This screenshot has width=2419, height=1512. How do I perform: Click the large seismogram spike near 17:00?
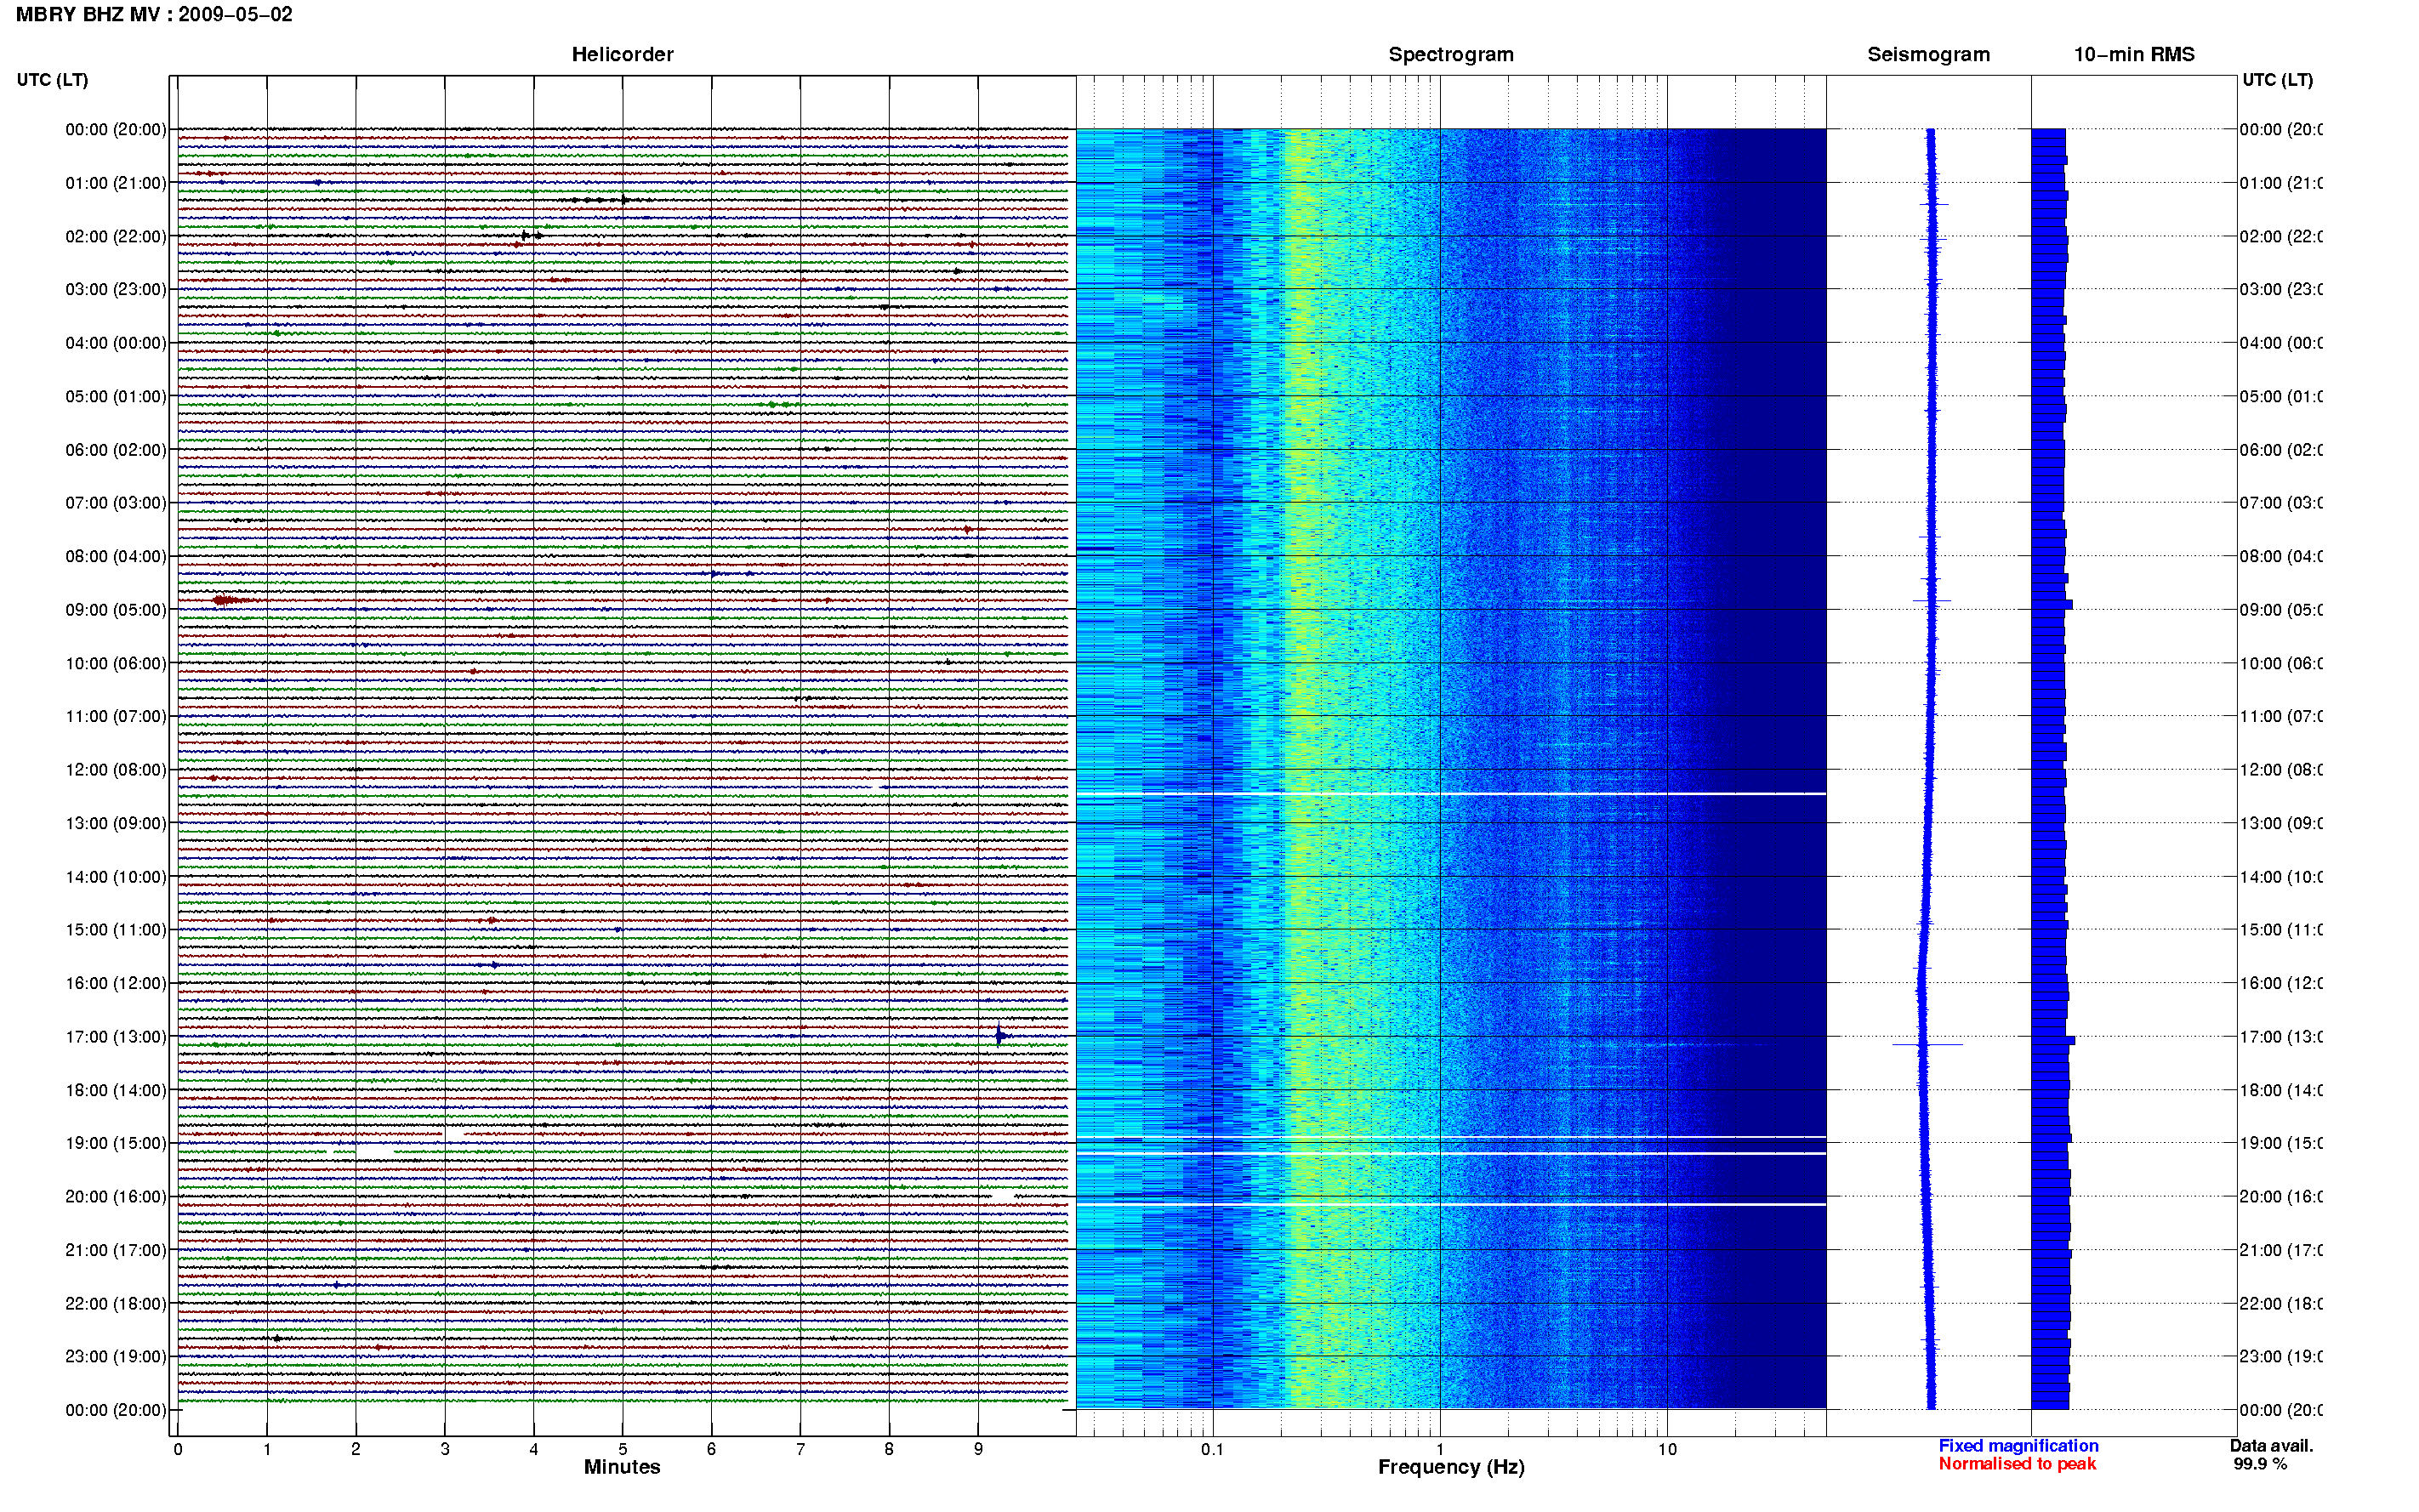[1927, 1045]
